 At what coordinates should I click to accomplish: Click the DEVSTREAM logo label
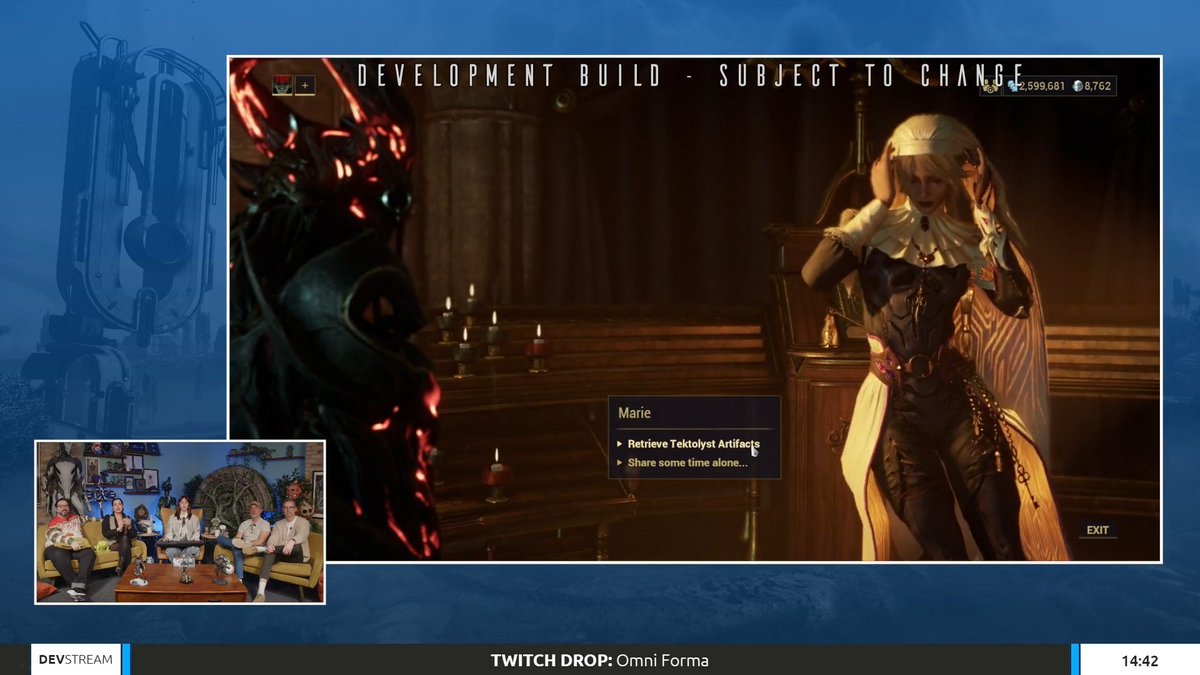pyautogui.click(x=76, y=660)
